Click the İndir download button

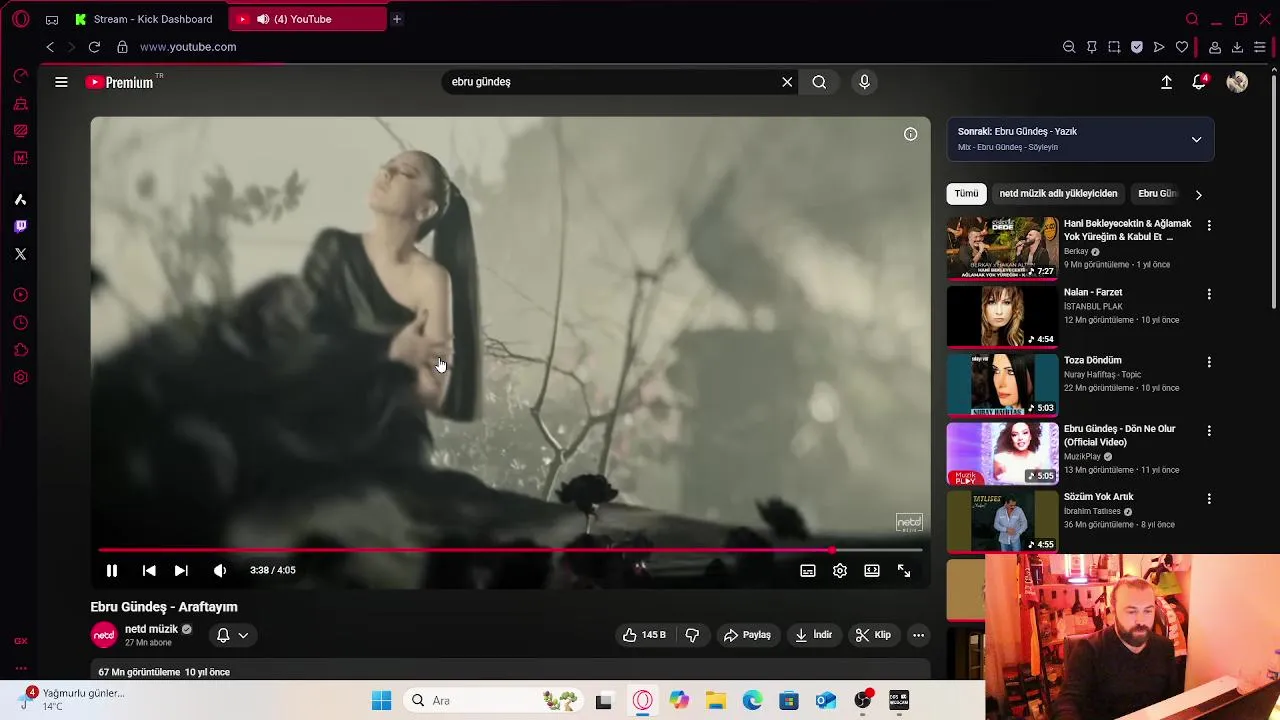click(814, 635)
